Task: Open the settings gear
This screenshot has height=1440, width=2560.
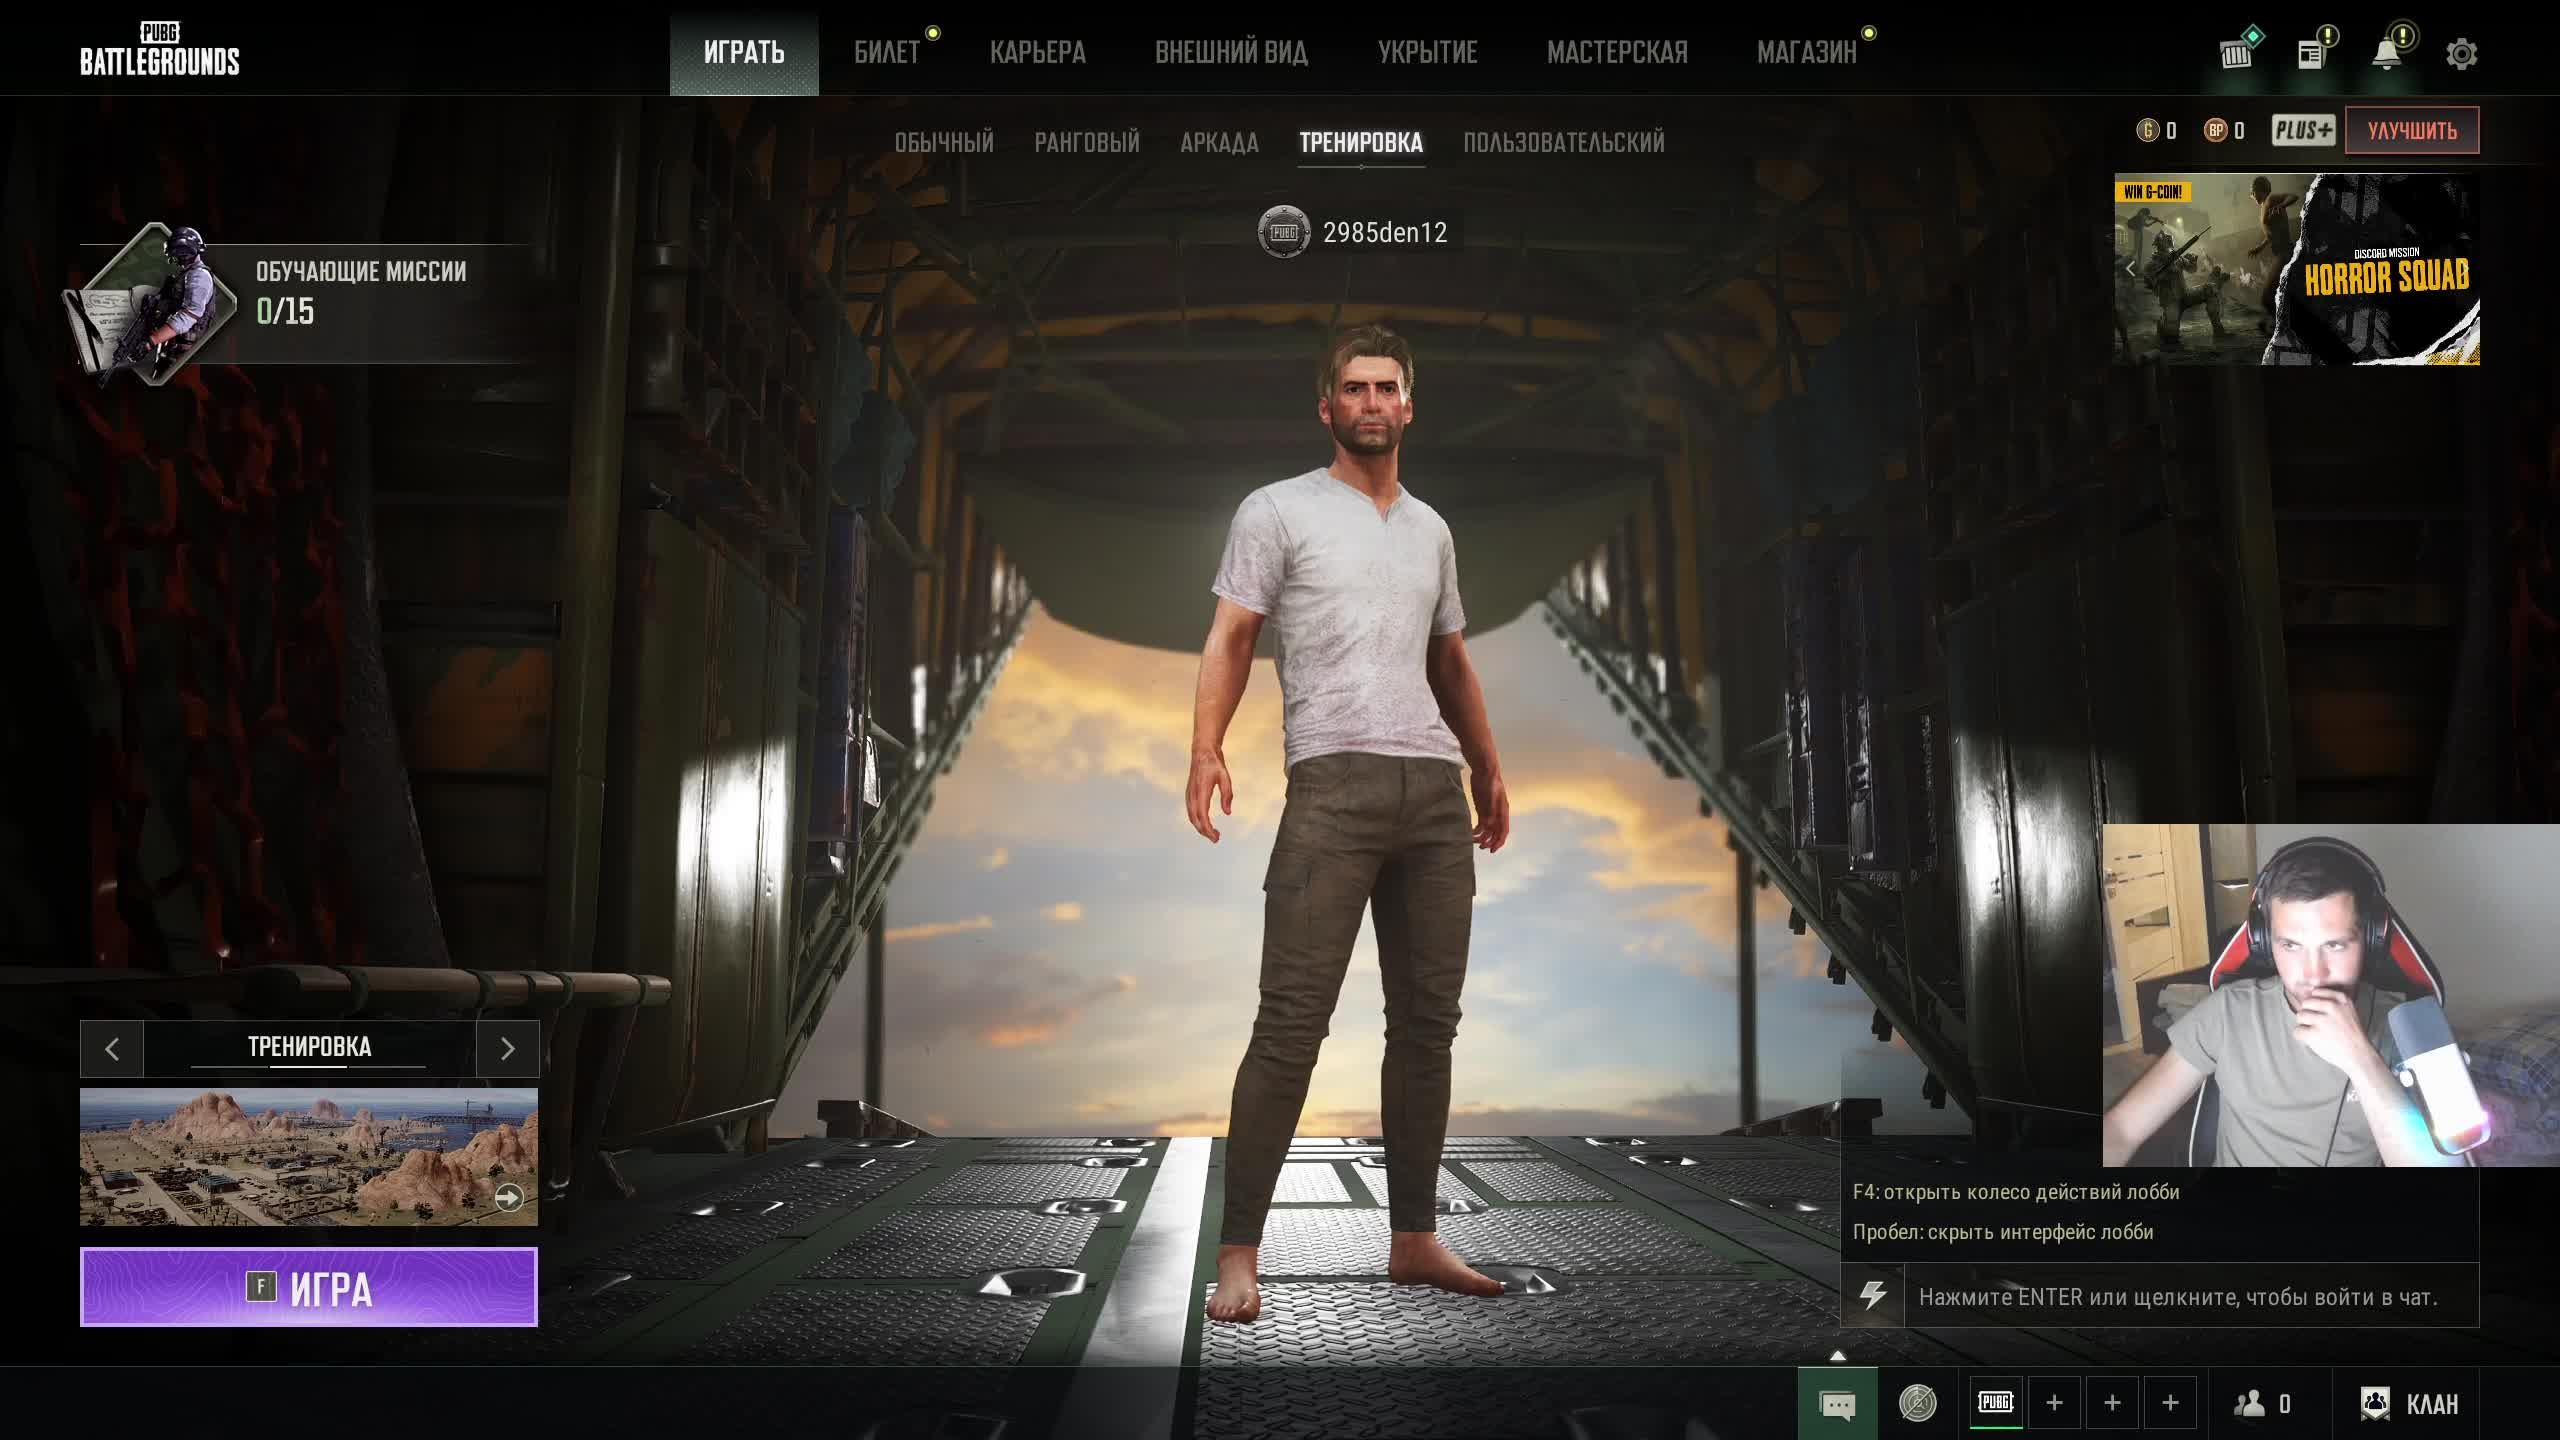Action: (x=2463, y=55)
